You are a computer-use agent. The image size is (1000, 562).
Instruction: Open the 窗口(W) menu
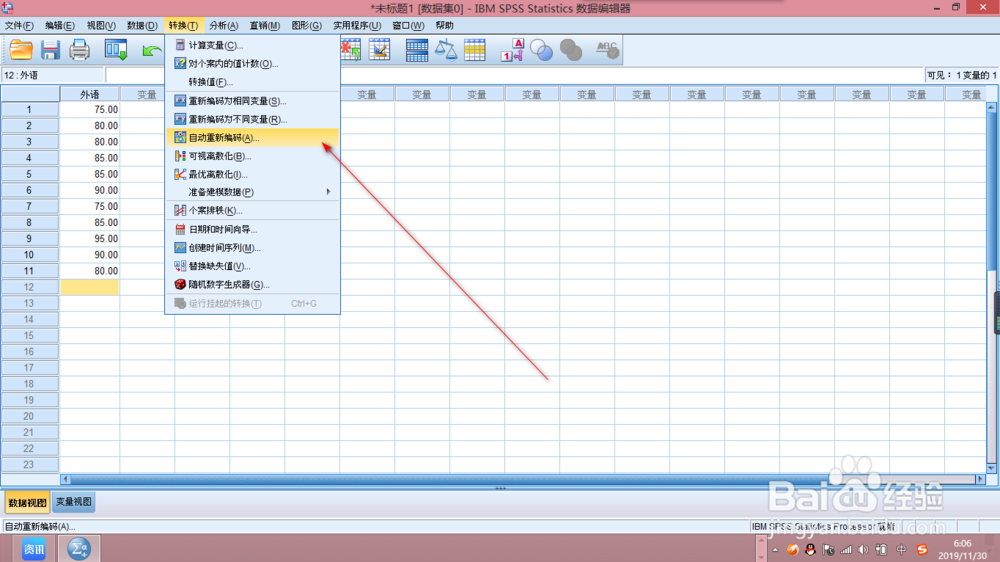(x=408, y=26)
